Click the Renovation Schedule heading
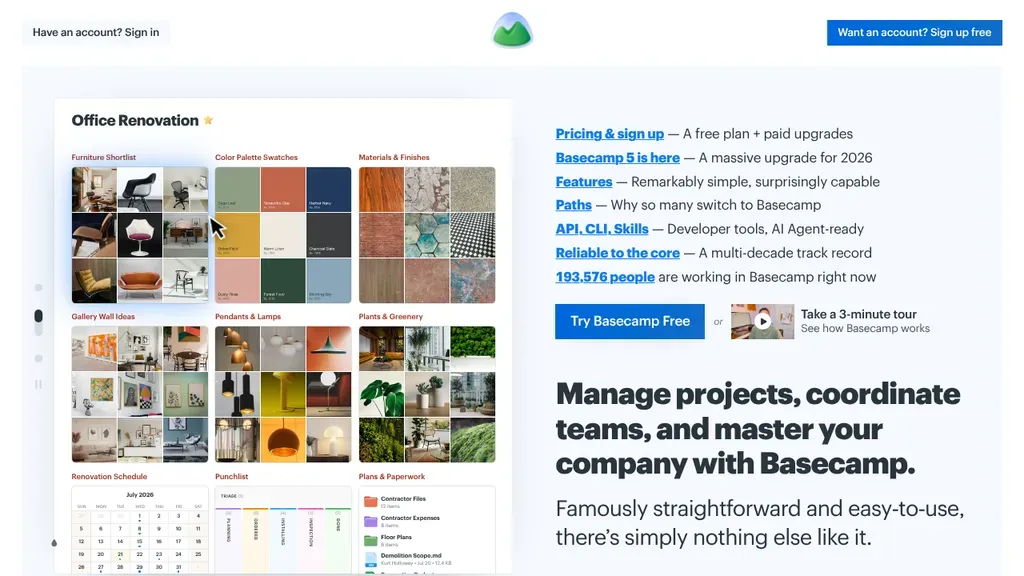1024x576 pixels. pos(109,477)
